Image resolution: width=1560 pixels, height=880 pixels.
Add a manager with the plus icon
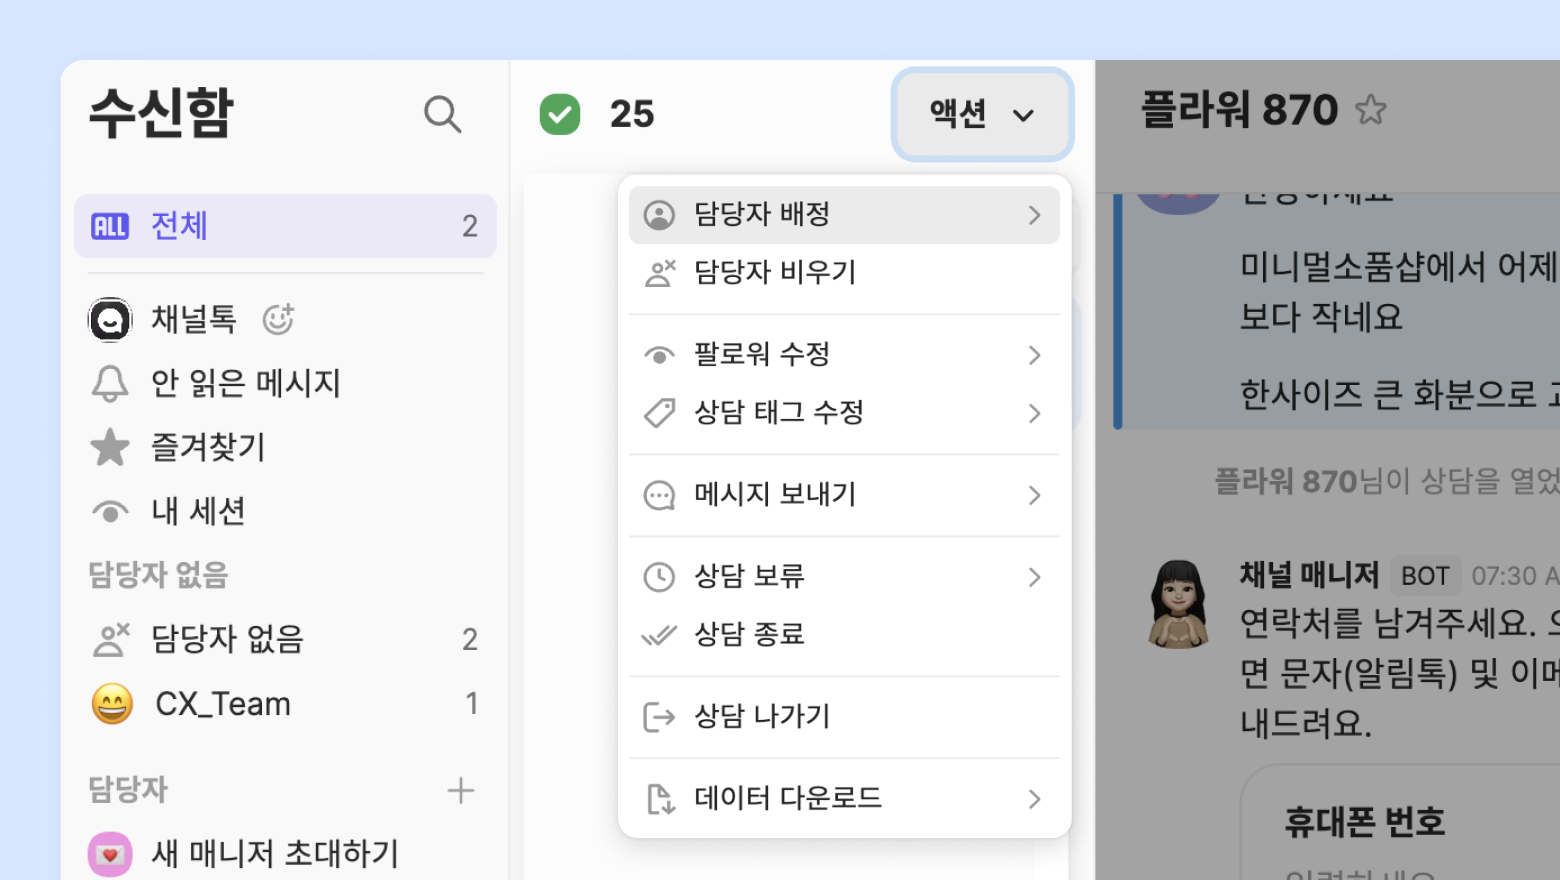[x=460, y=791]
